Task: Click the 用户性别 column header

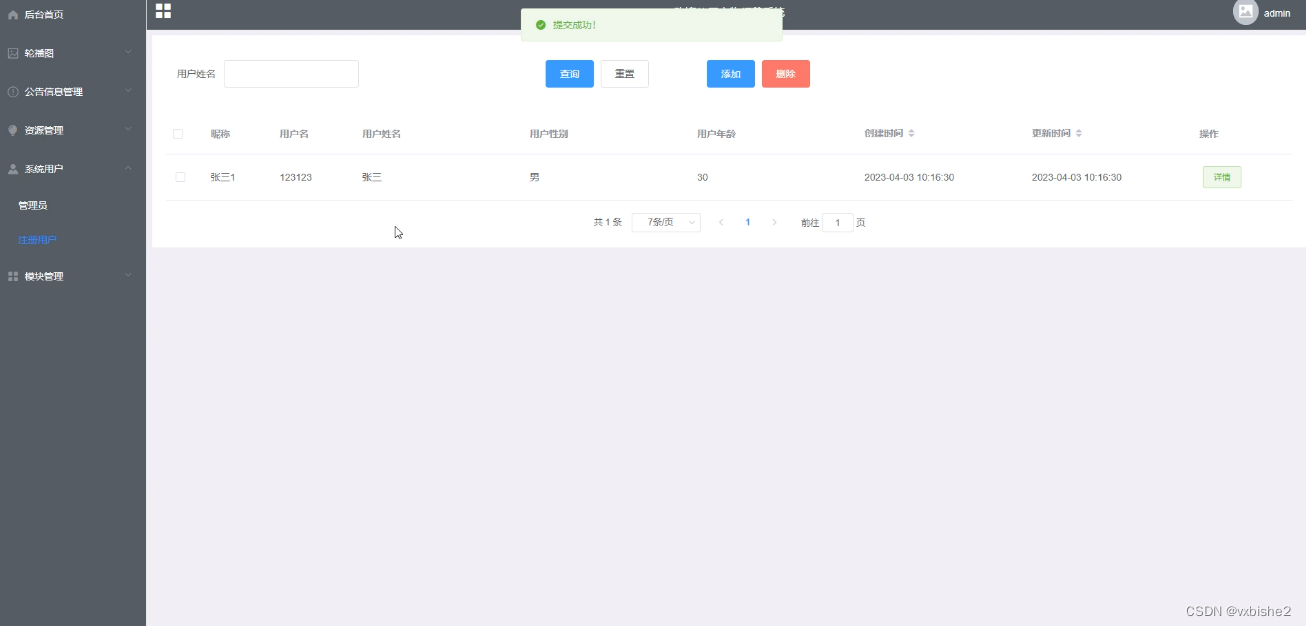Action: (x=549, y=134)
